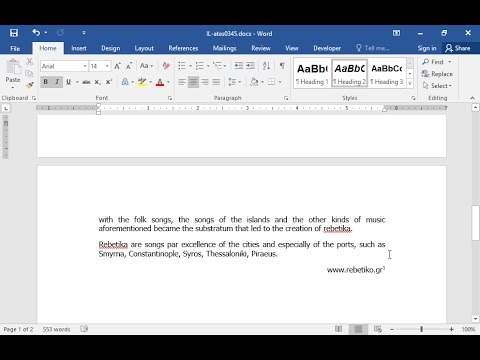The width and height of the screenshot is (480, 360).
Task: Click the Tell me search field
Action: click(x=373, y=48)
